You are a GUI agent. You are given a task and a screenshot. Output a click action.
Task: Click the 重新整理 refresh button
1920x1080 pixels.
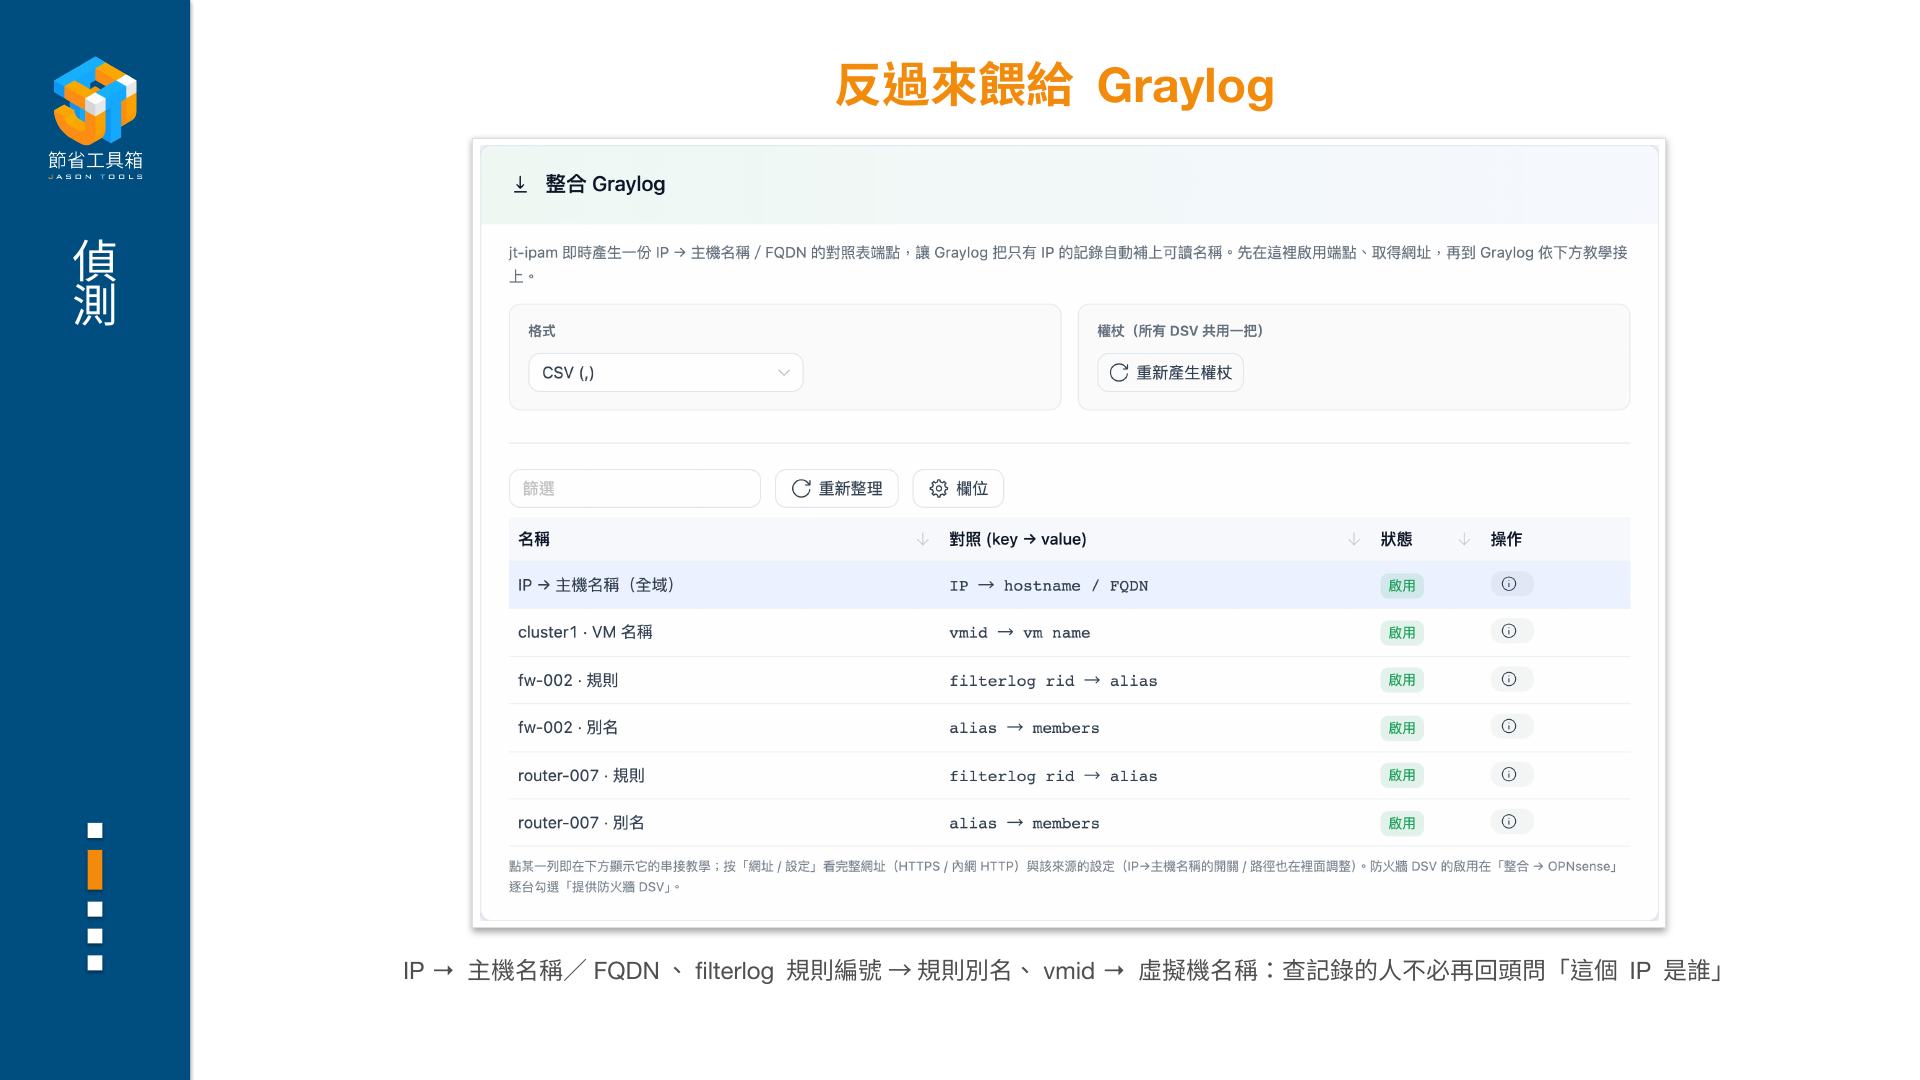click(836, 488)
